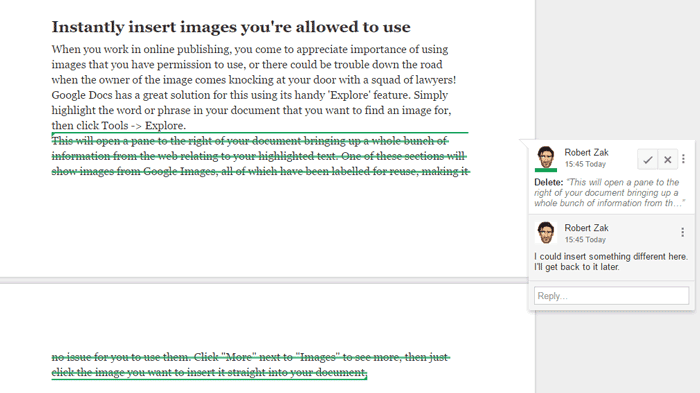Open the three-dot menu on the reply comment

click(682, 232)
